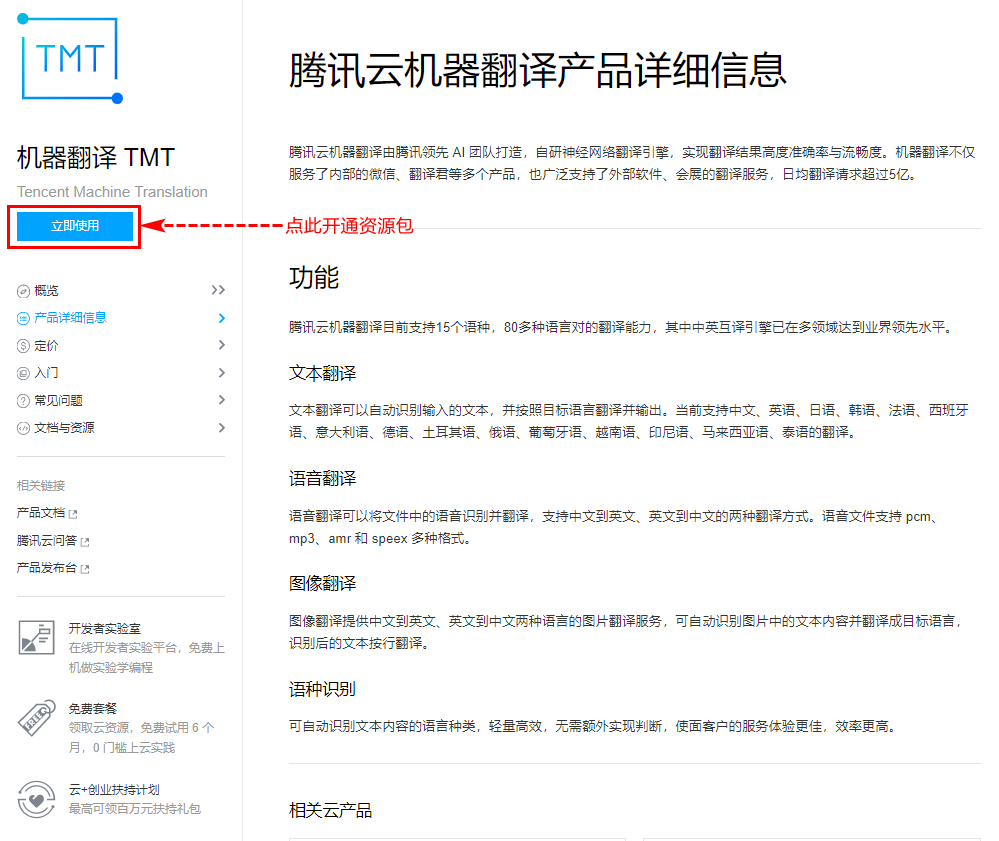Open the 产品发布台 link
Viewport: 999px width, 841px height.
coord(47,568)
